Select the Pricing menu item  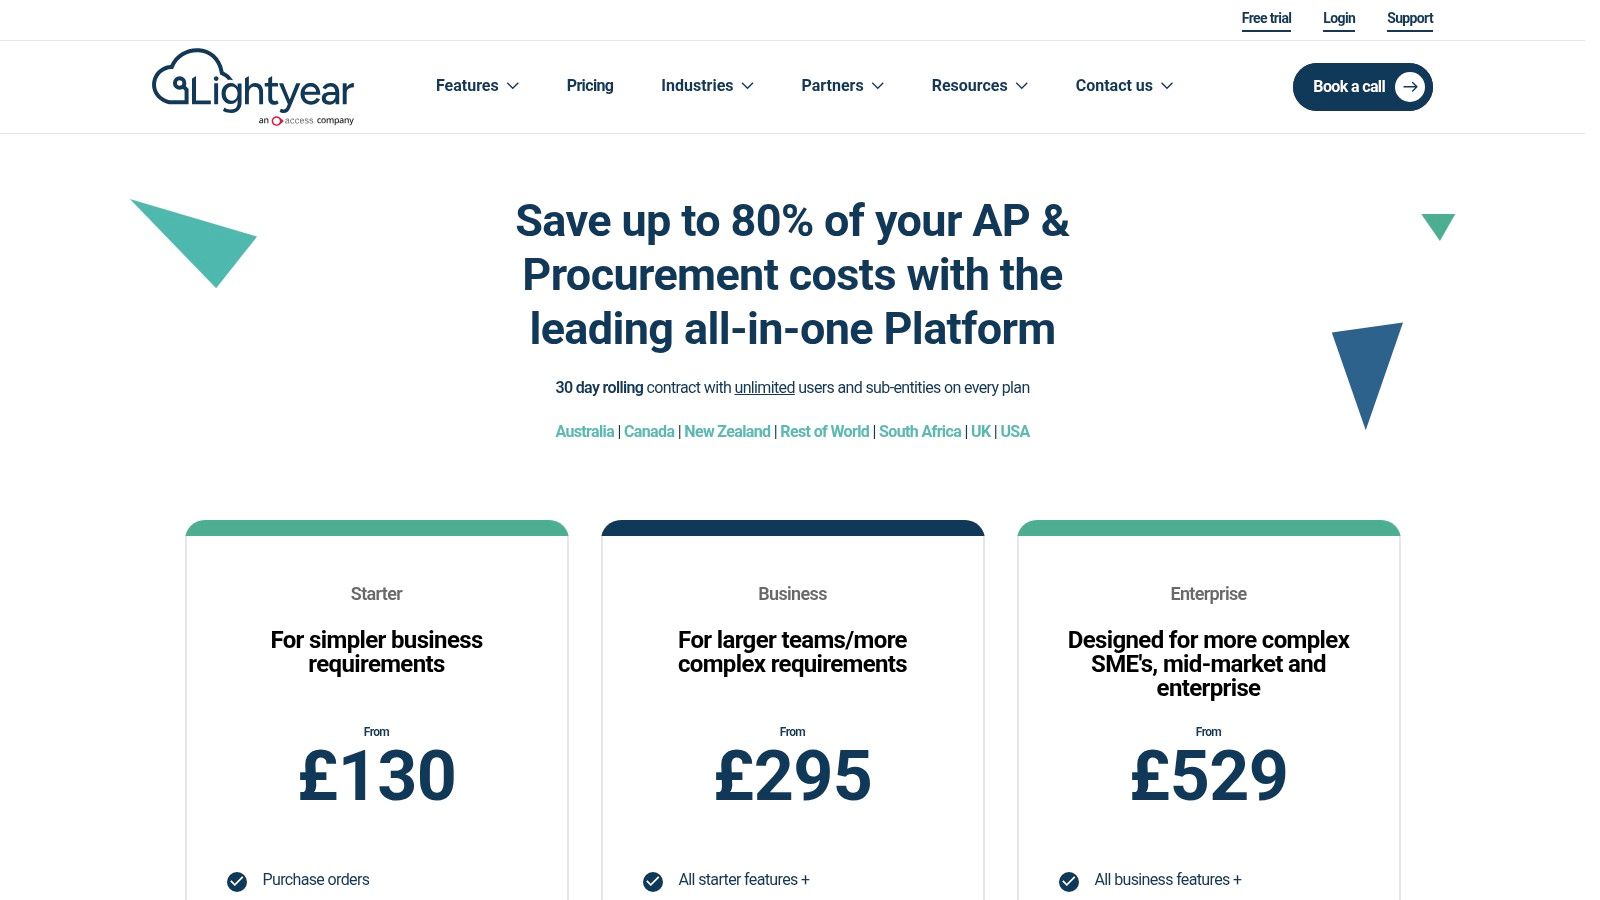590,86
